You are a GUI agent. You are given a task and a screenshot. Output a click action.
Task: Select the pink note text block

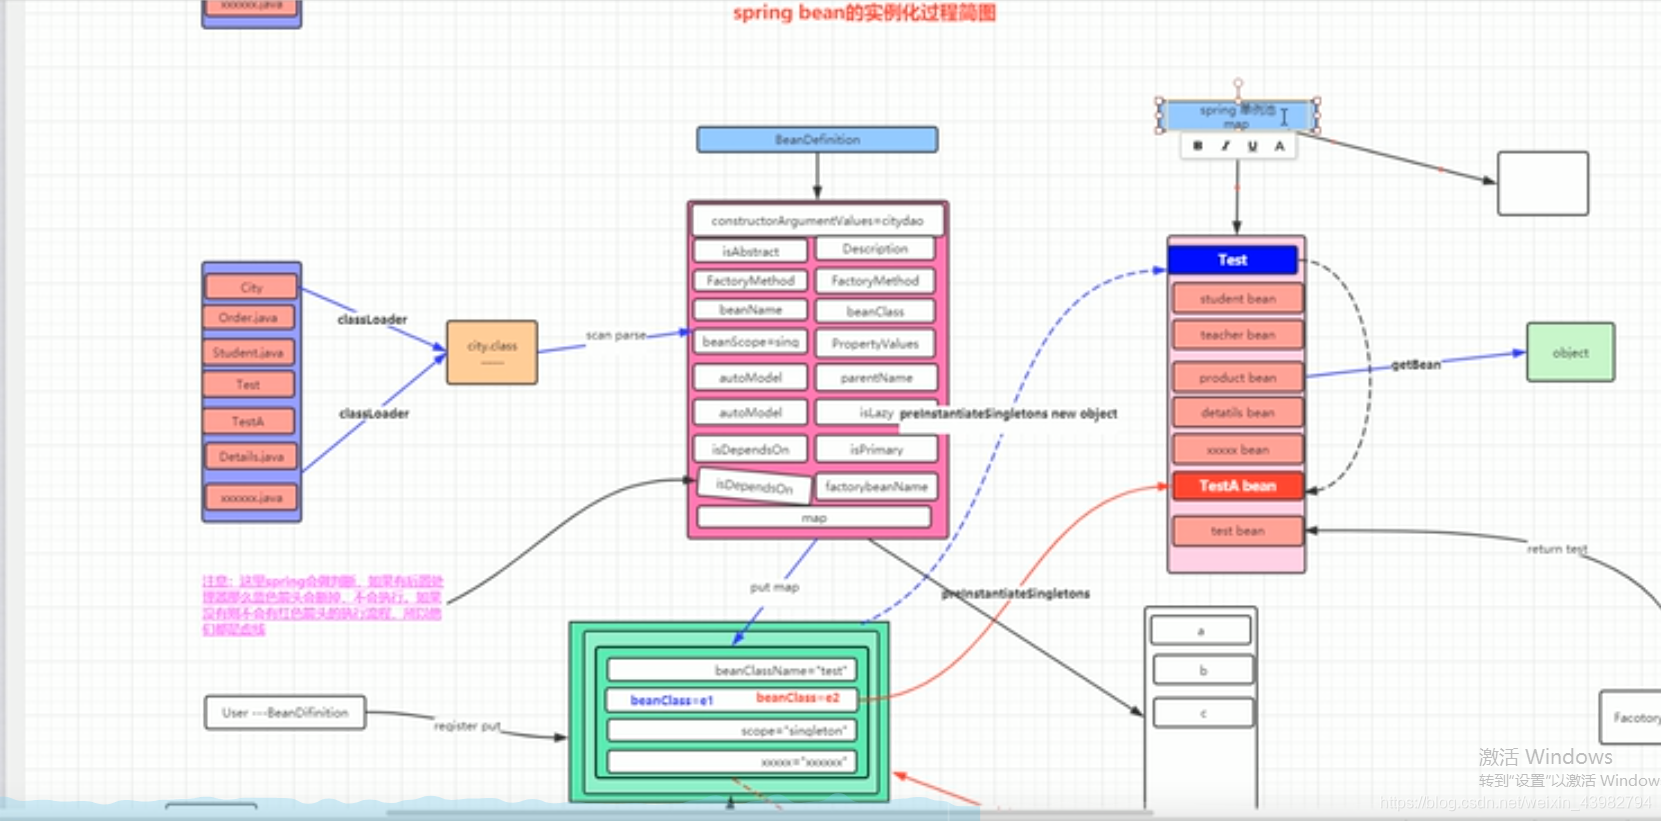[322, 605]
